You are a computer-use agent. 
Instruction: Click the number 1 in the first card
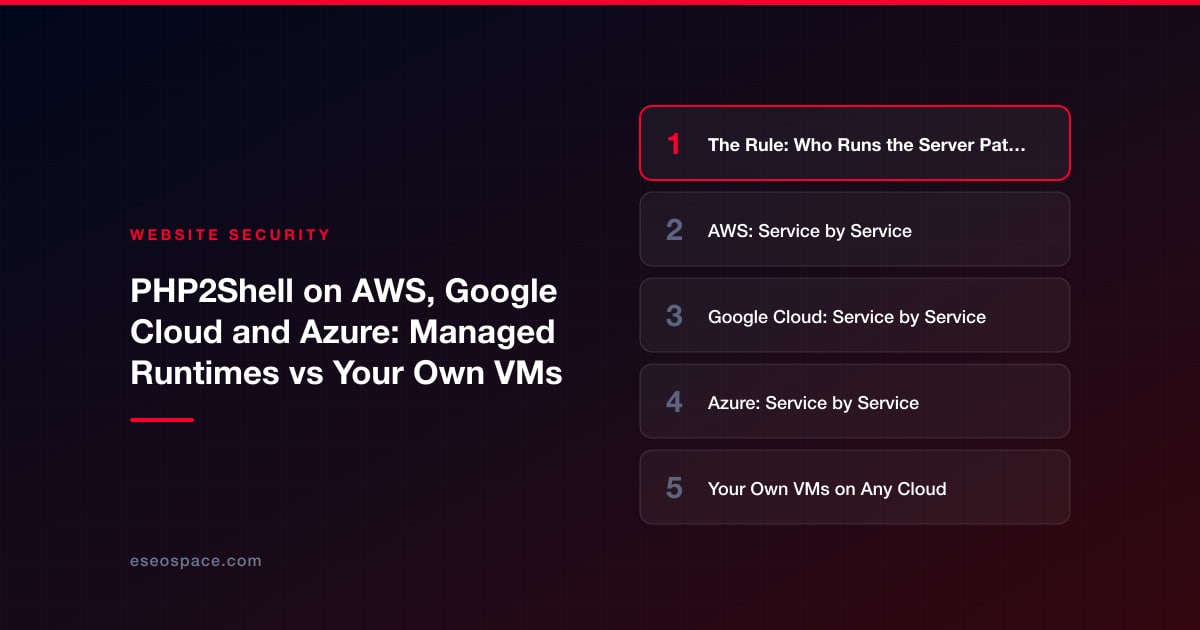click(x=674, y=144)
